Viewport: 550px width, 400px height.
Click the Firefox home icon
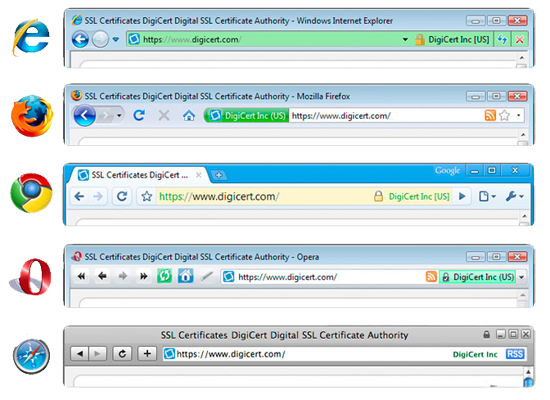pos(189,115)
